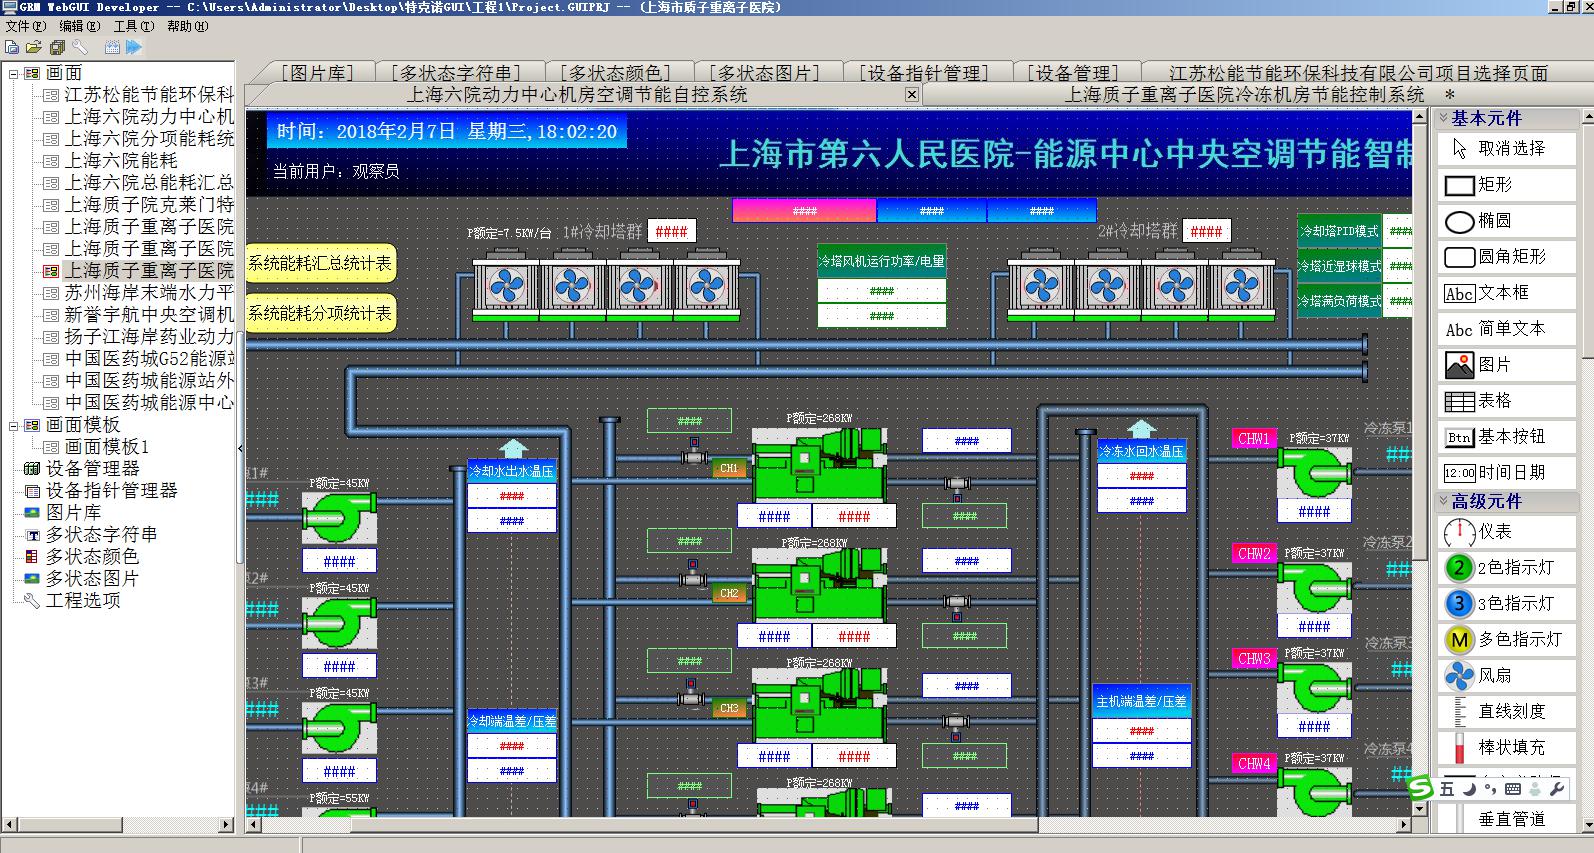Click the blue run arrow toolbar icon
The height and width of the screenshot is (853, 1594).
click(x=134, y=47)
